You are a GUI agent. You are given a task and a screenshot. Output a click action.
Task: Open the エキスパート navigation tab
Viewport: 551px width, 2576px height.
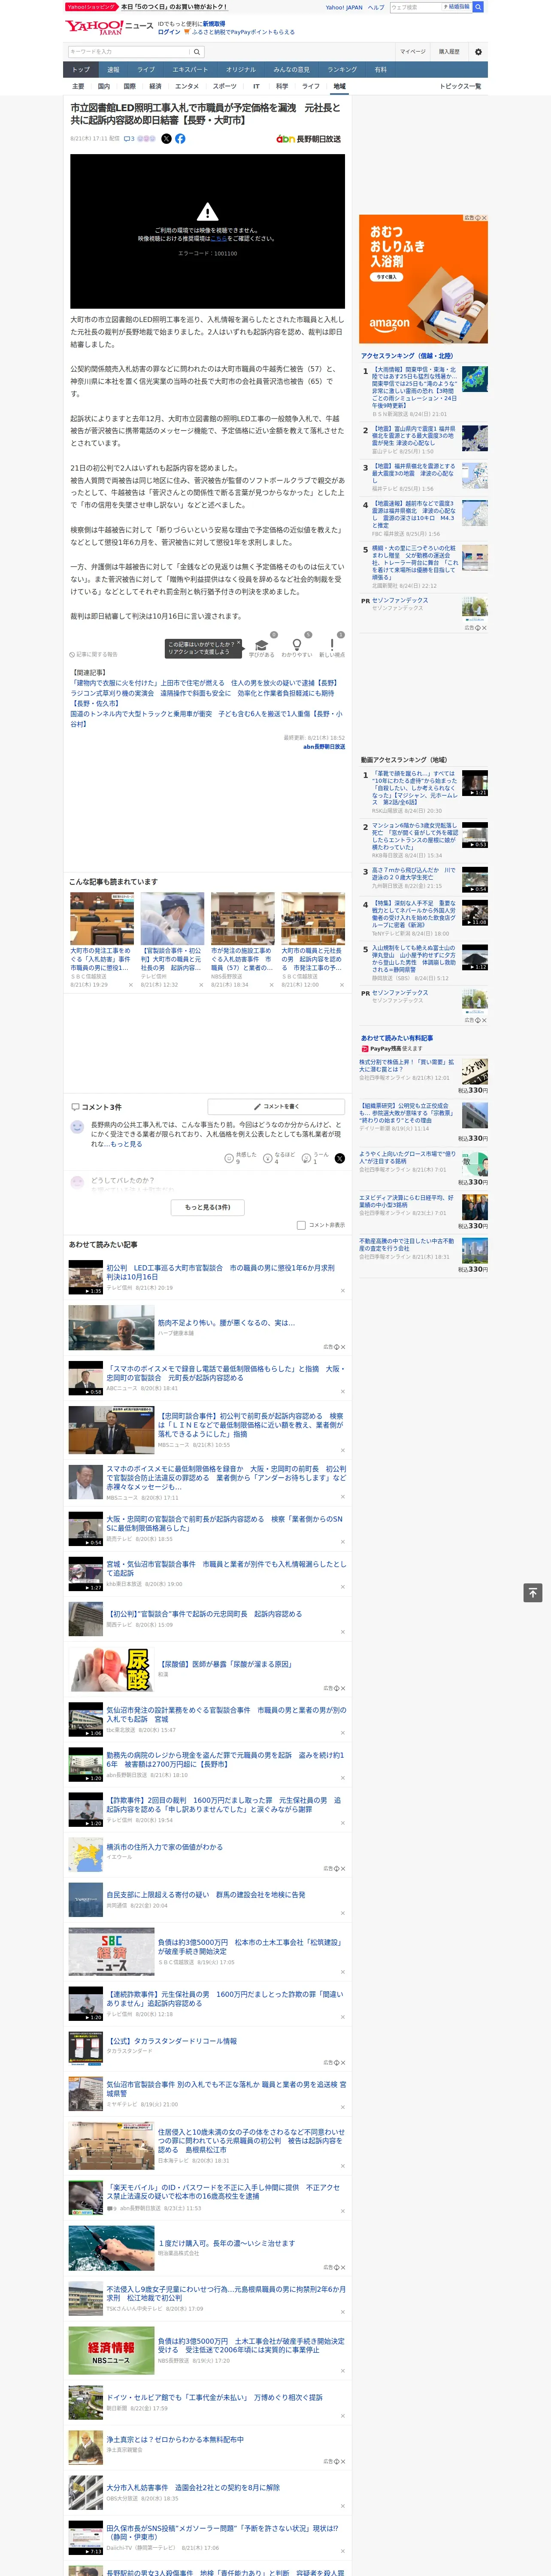190,70
